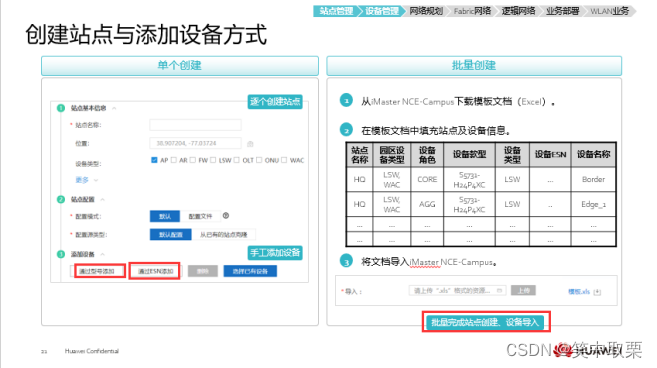This screenshot has width=657, height=368.
Task: Select the 配置文件 configuration mode button
Action: [200, 216]
